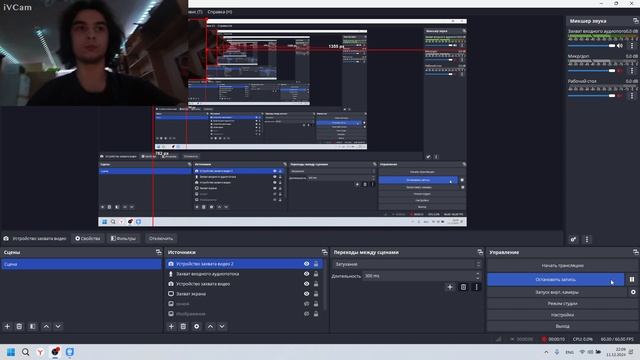This screenshot has height=360, width=640.
Task: Open the Затухание transition dropdown
Action: [x=407, y=264]
